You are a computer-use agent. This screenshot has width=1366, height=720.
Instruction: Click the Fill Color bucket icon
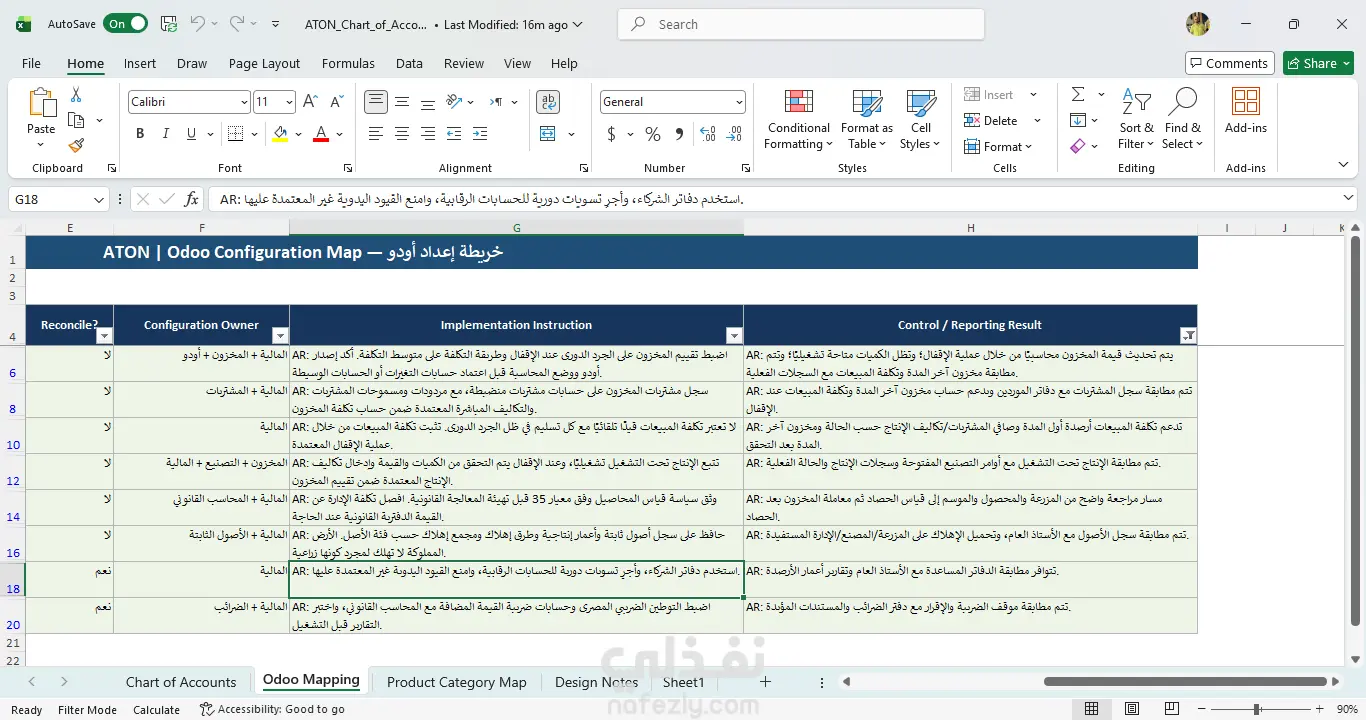pos(281,133)
